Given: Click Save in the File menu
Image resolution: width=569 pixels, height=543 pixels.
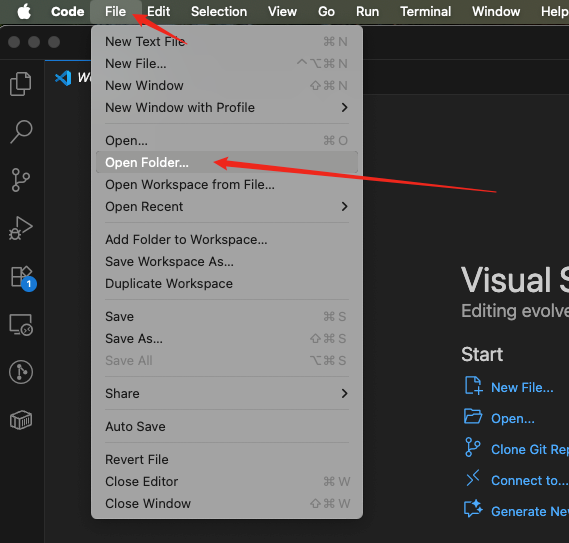Looking at the screenshot, I should pos(227,317).
